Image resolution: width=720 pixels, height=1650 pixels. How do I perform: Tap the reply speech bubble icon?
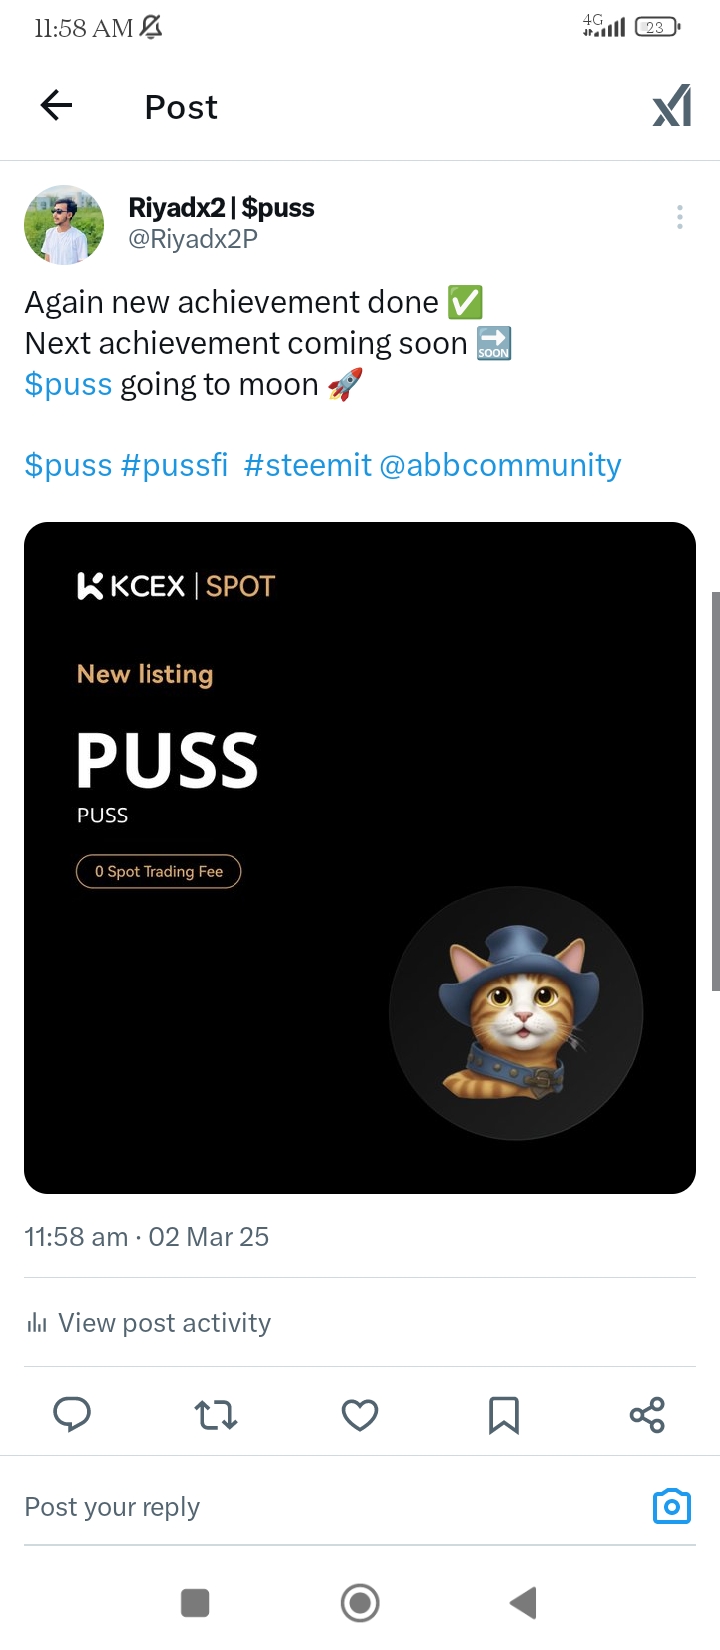72,1414
